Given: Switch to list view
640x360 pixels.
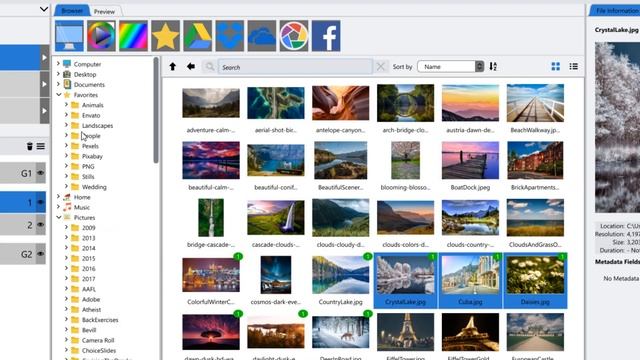Looking at the screenshot, I should 573,67.
